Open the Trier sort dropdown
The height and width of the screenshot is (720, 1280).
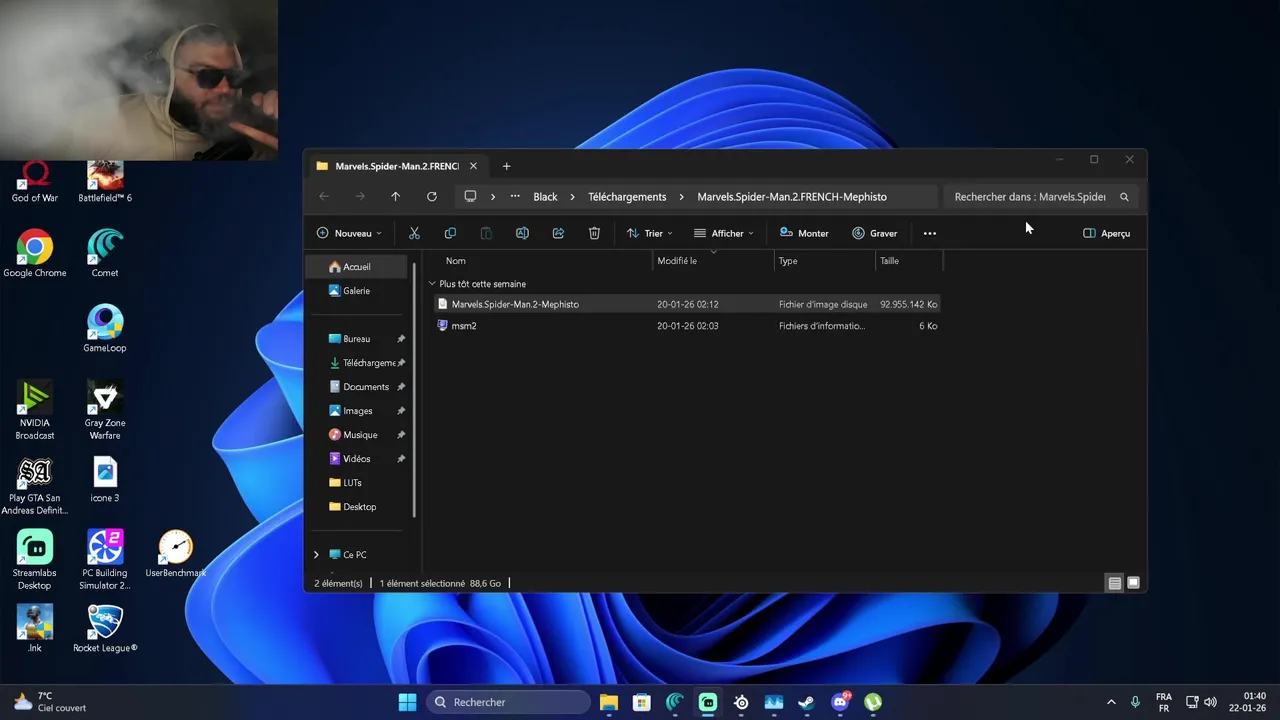tap(650, 233)
